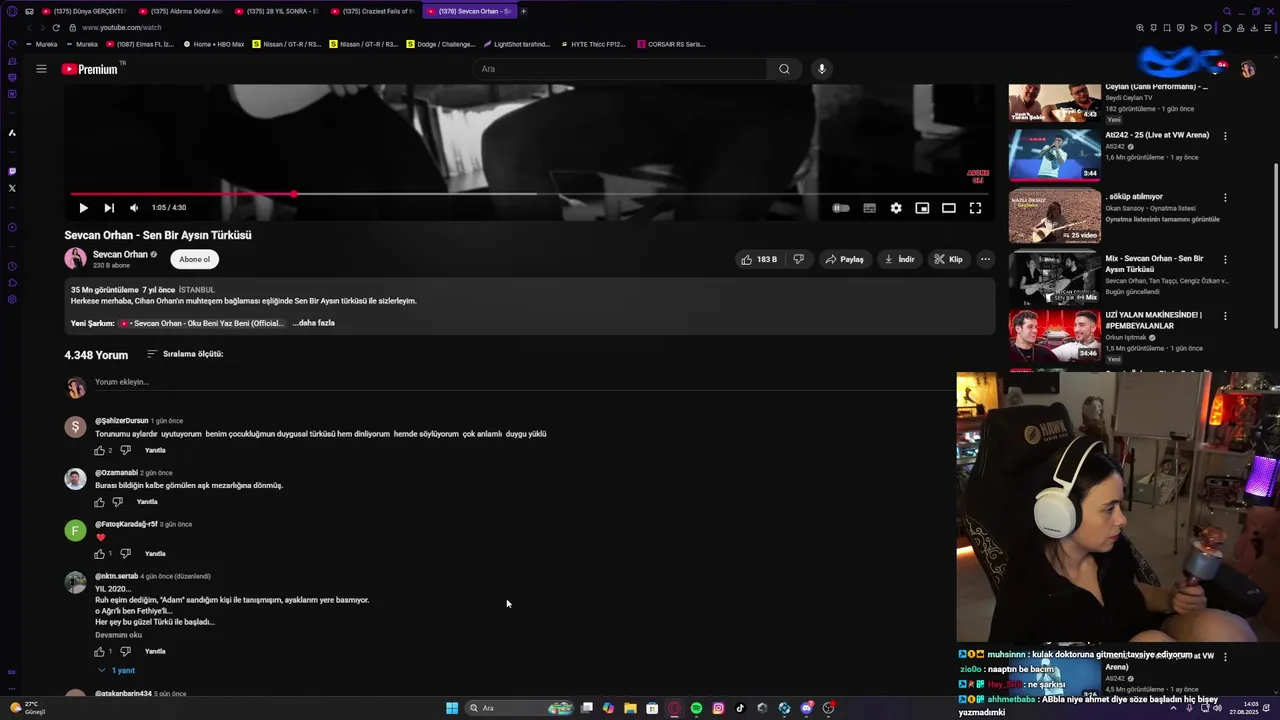This screenshot has width=1280, height=720.
Task: Open UZİ YALAN MAKİNESİNDE thumbnail
Action: coord(1054,335)
